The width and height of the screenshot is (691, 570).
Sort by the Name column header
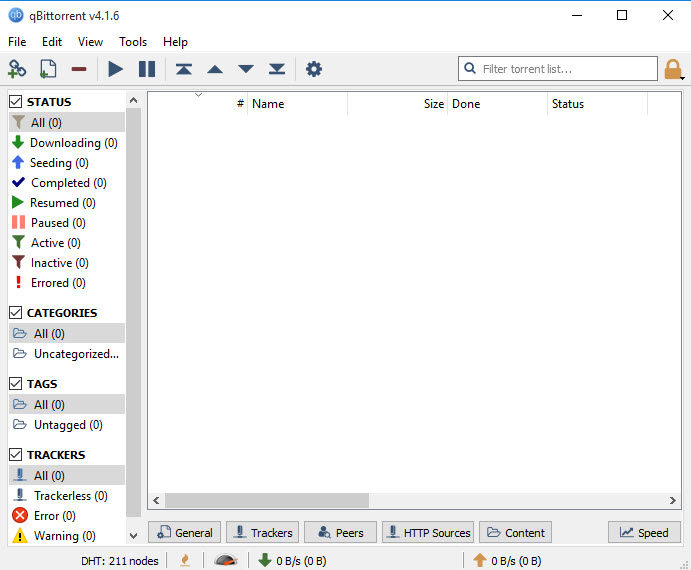[x=297, y=104]
